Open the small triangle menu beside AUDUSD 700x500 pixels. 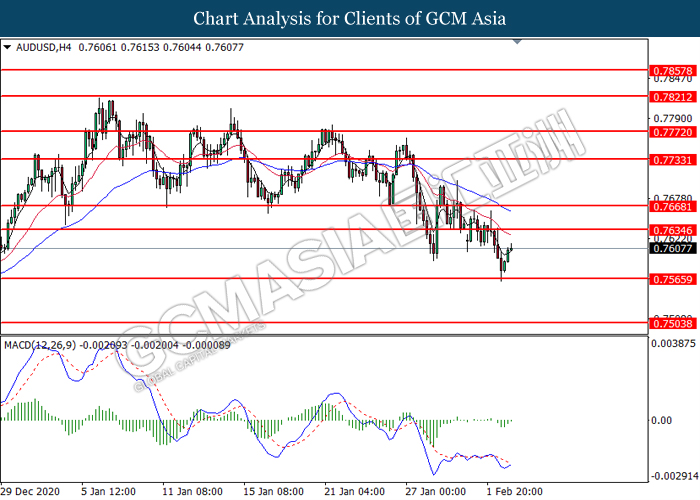pos(7,47)
